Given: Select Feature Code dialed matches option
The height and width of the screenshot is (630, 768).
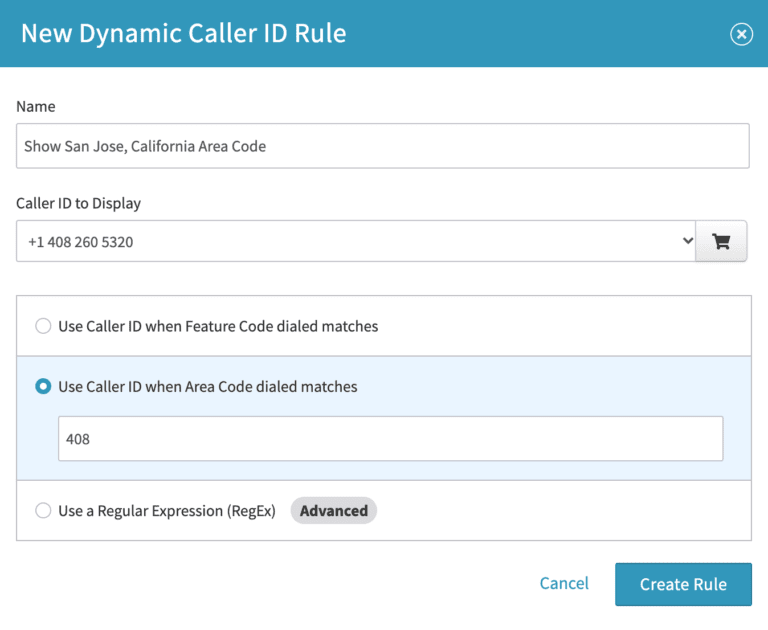Looking at the screenshot, I should 43,326.
